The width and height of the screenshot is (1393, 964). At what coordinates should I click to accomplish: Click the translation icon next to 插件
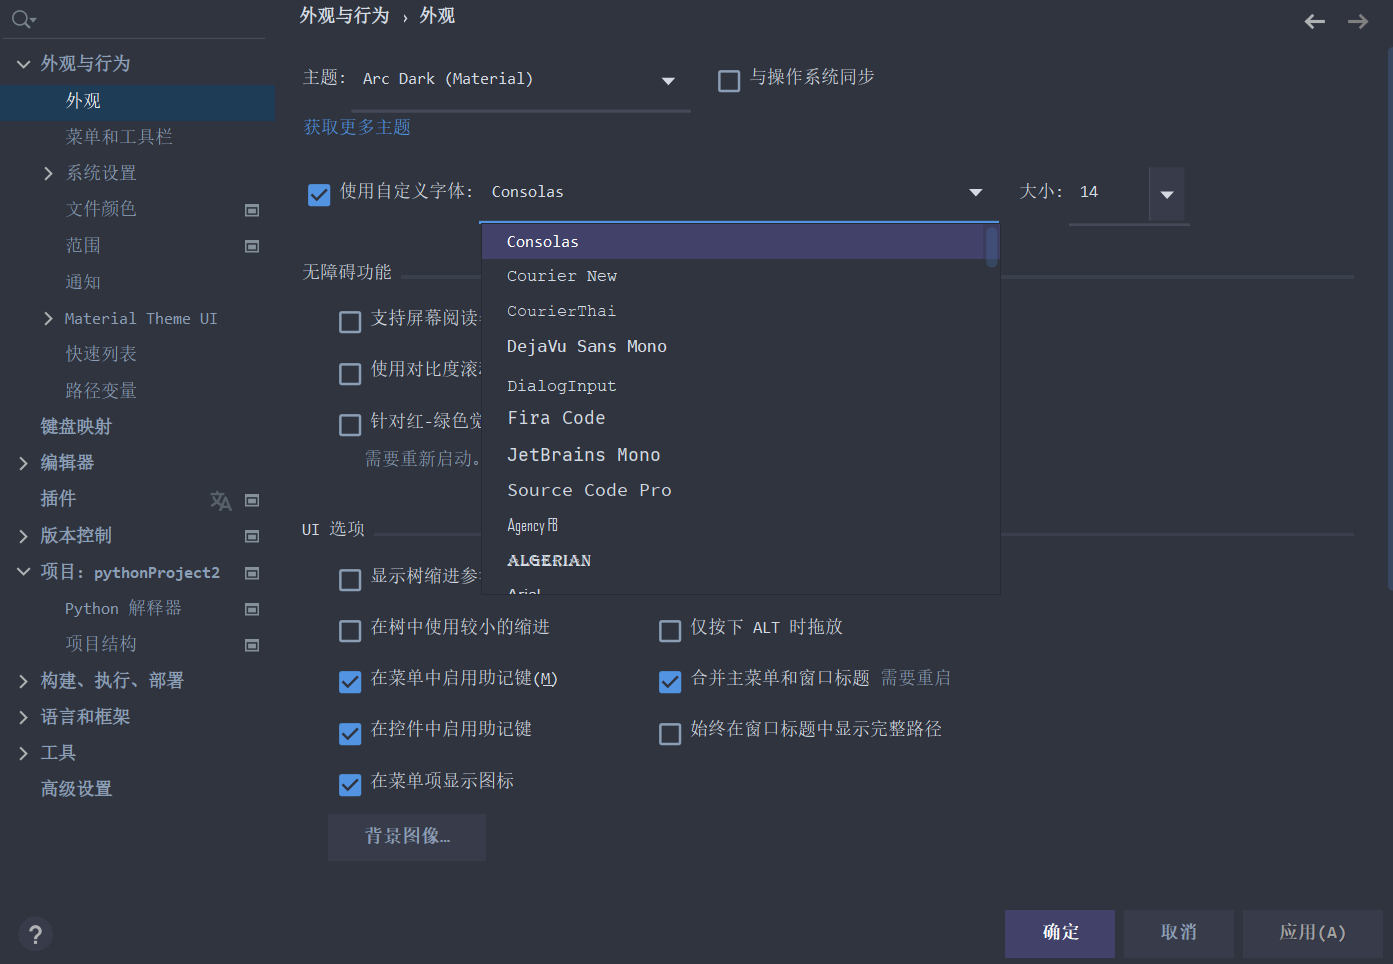220,499
